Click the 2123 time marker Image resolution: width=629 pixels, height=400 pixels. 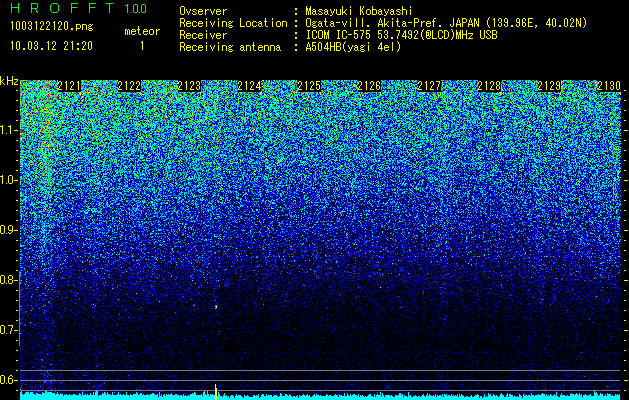click(x=189, y=86)
